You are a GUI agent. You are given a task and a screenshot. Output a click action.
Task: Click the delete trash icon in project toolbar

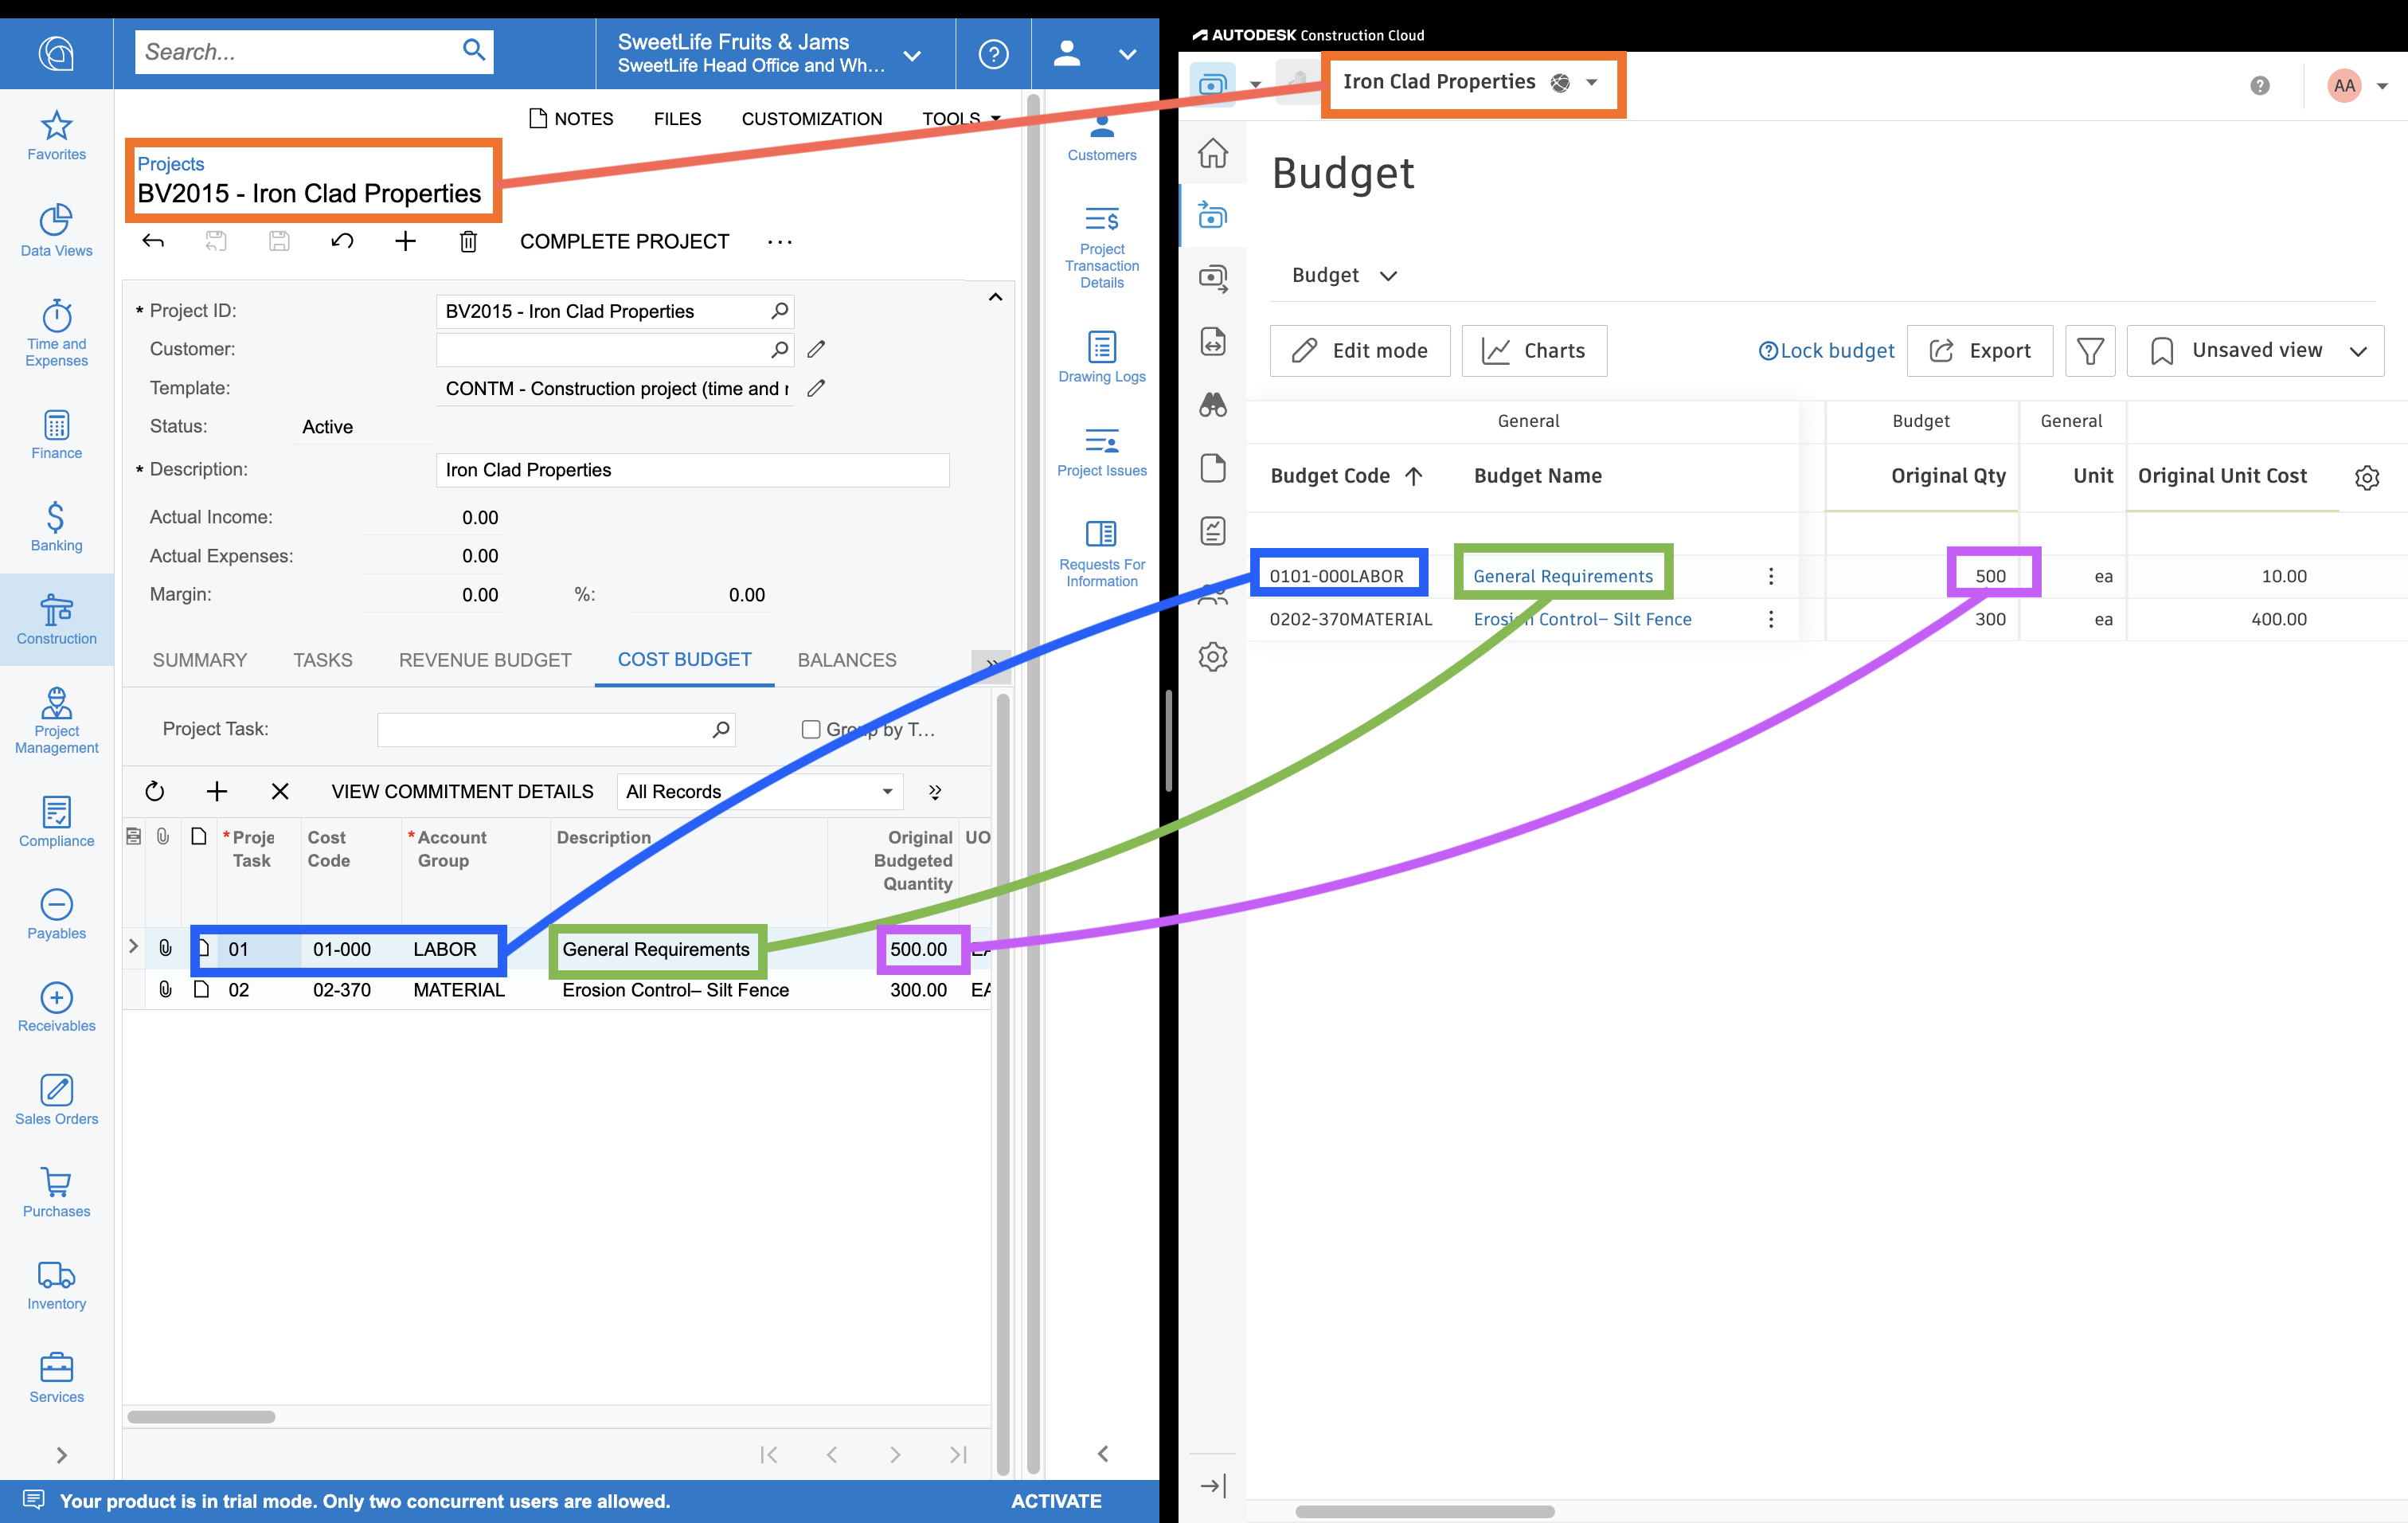pyautogui.click(x=468, y=241)
